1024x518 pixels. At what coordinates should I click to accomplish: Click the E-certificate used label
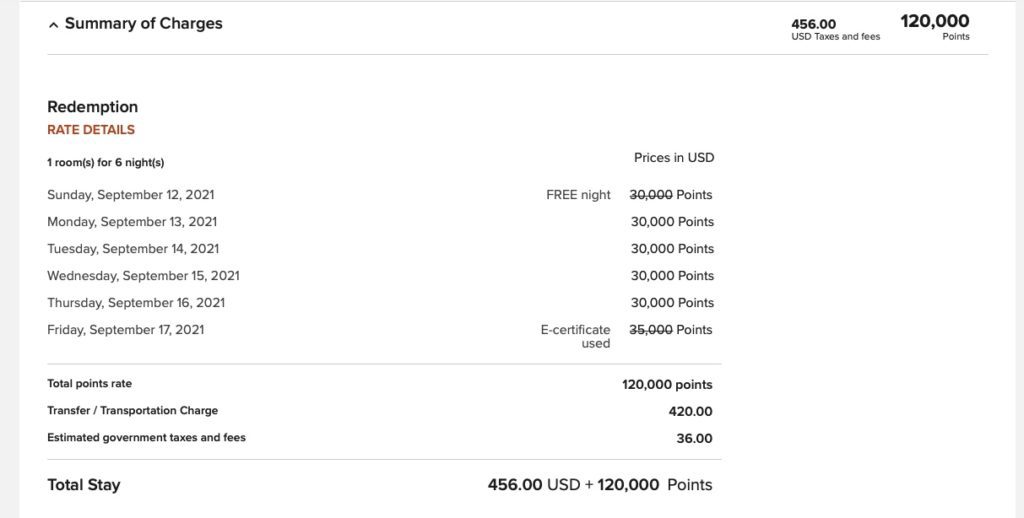[x=575, y=336]
